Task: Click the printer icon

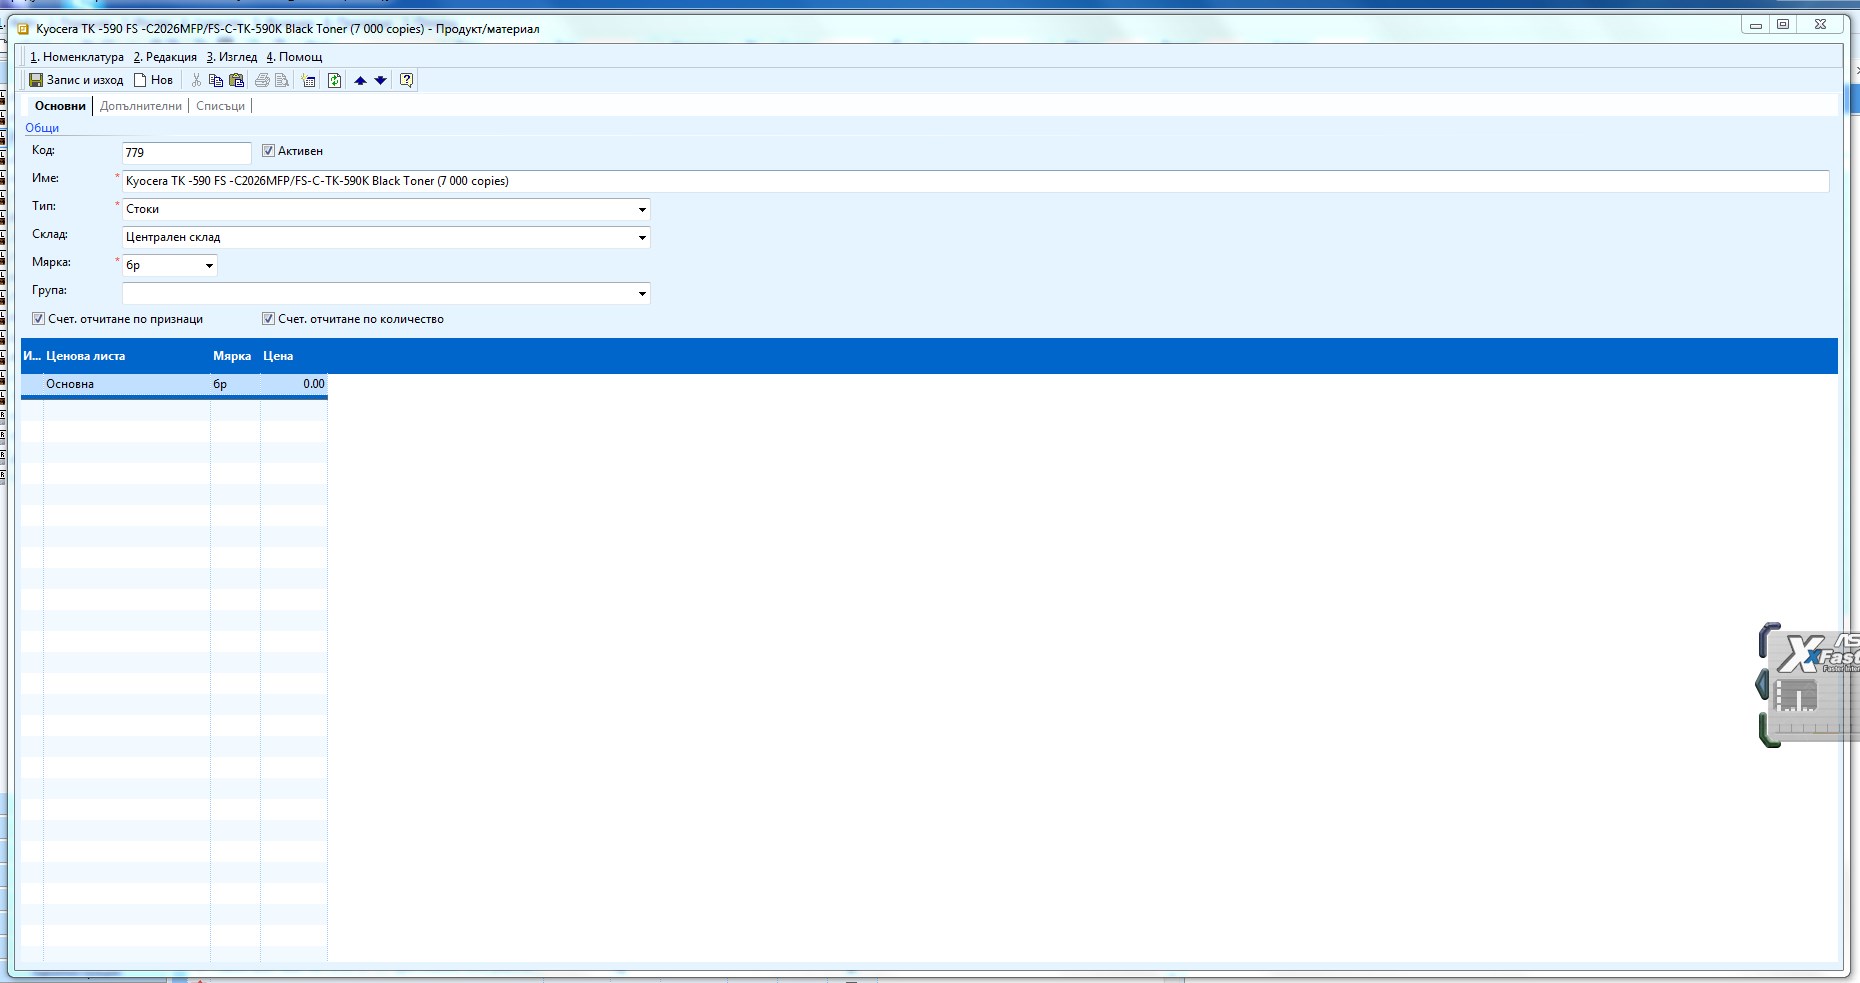Action: pos(262,80)
